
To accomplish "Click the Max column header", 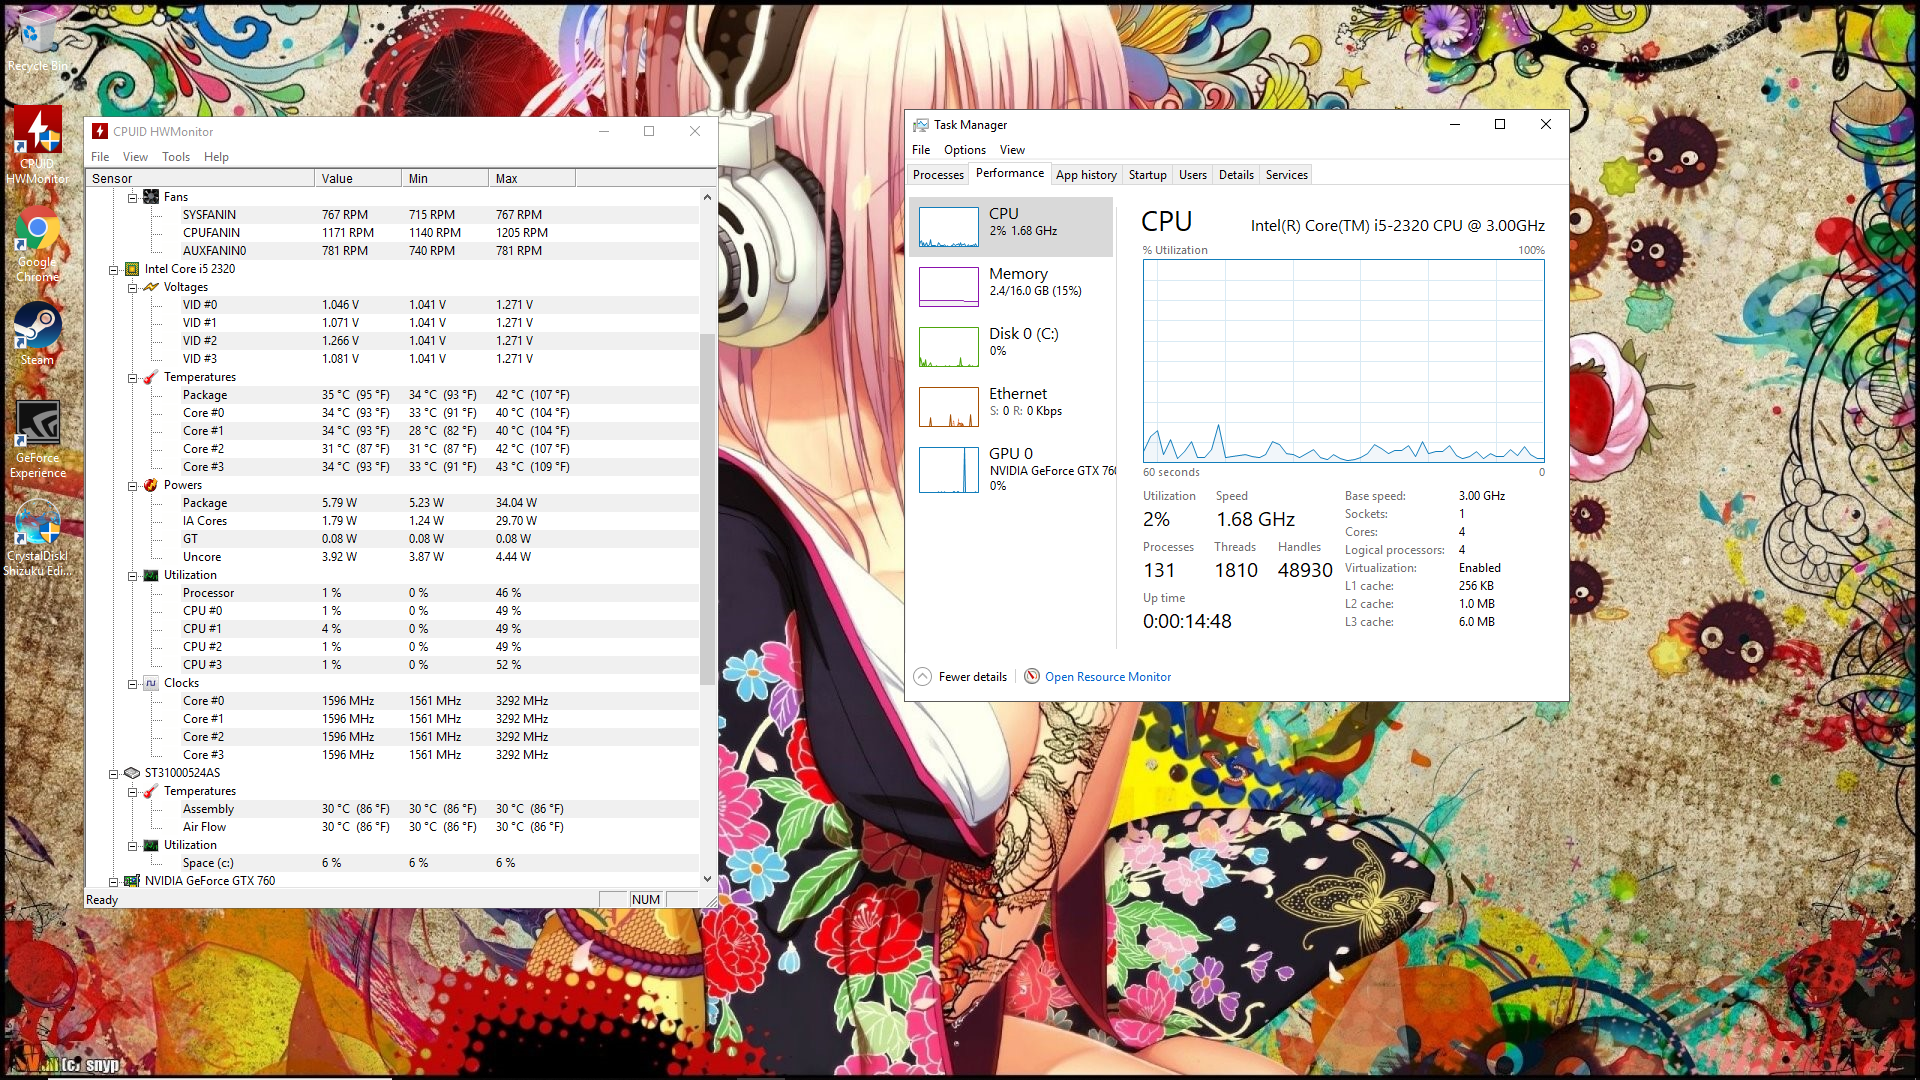I will point(532,179).
